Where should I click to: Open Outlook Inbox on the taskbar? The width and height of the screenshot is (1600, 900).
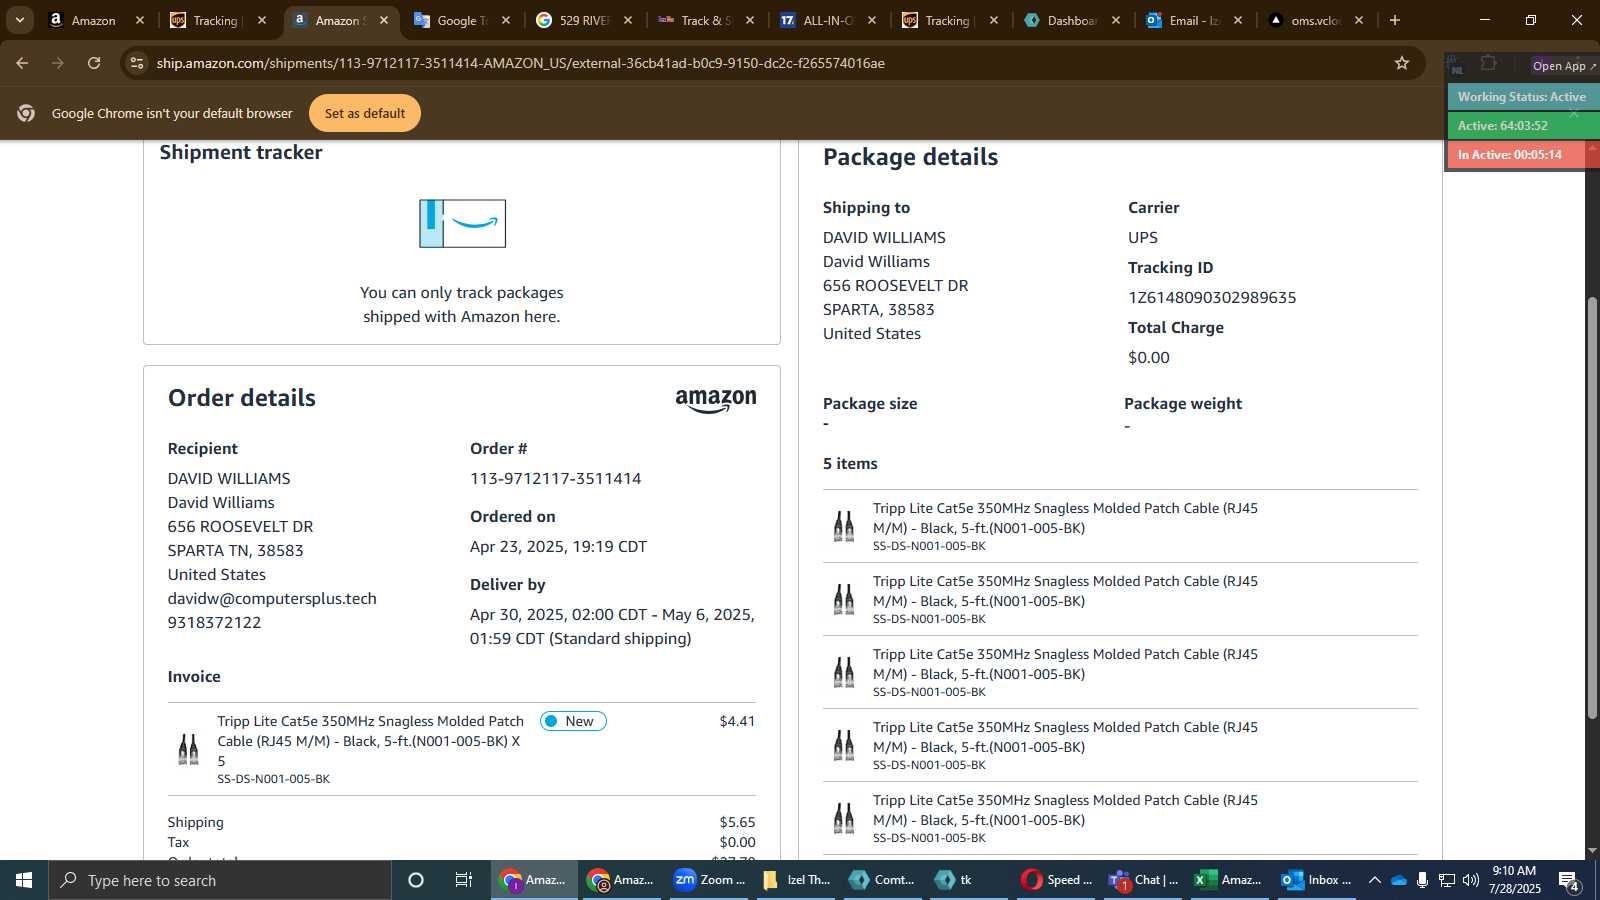[1316, 880]
